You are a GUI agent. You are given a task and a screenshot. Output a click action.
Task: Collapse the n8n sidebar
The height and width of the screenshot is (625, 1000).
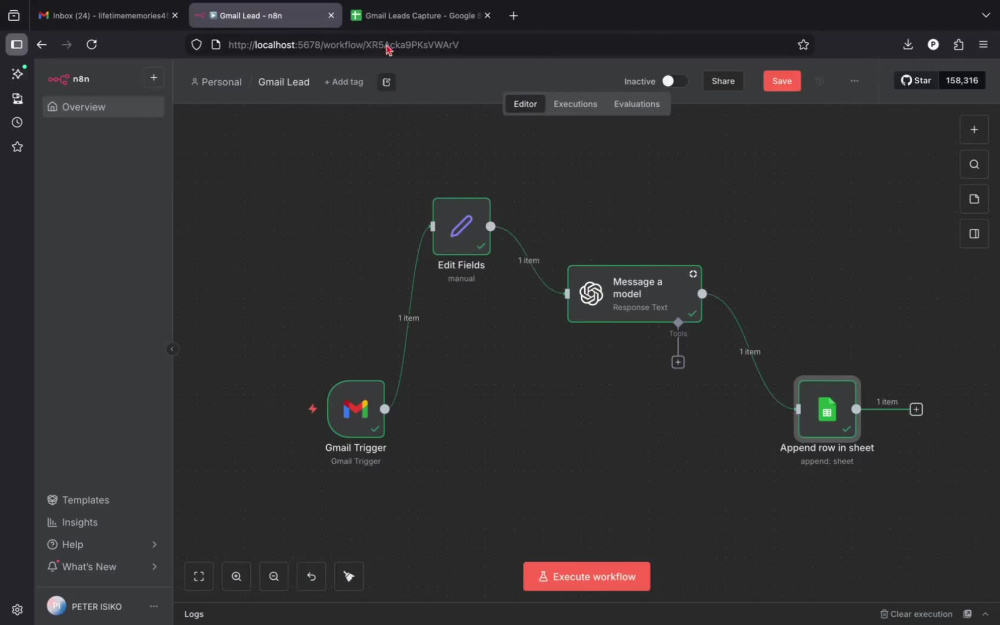click(x=172, y=349)
